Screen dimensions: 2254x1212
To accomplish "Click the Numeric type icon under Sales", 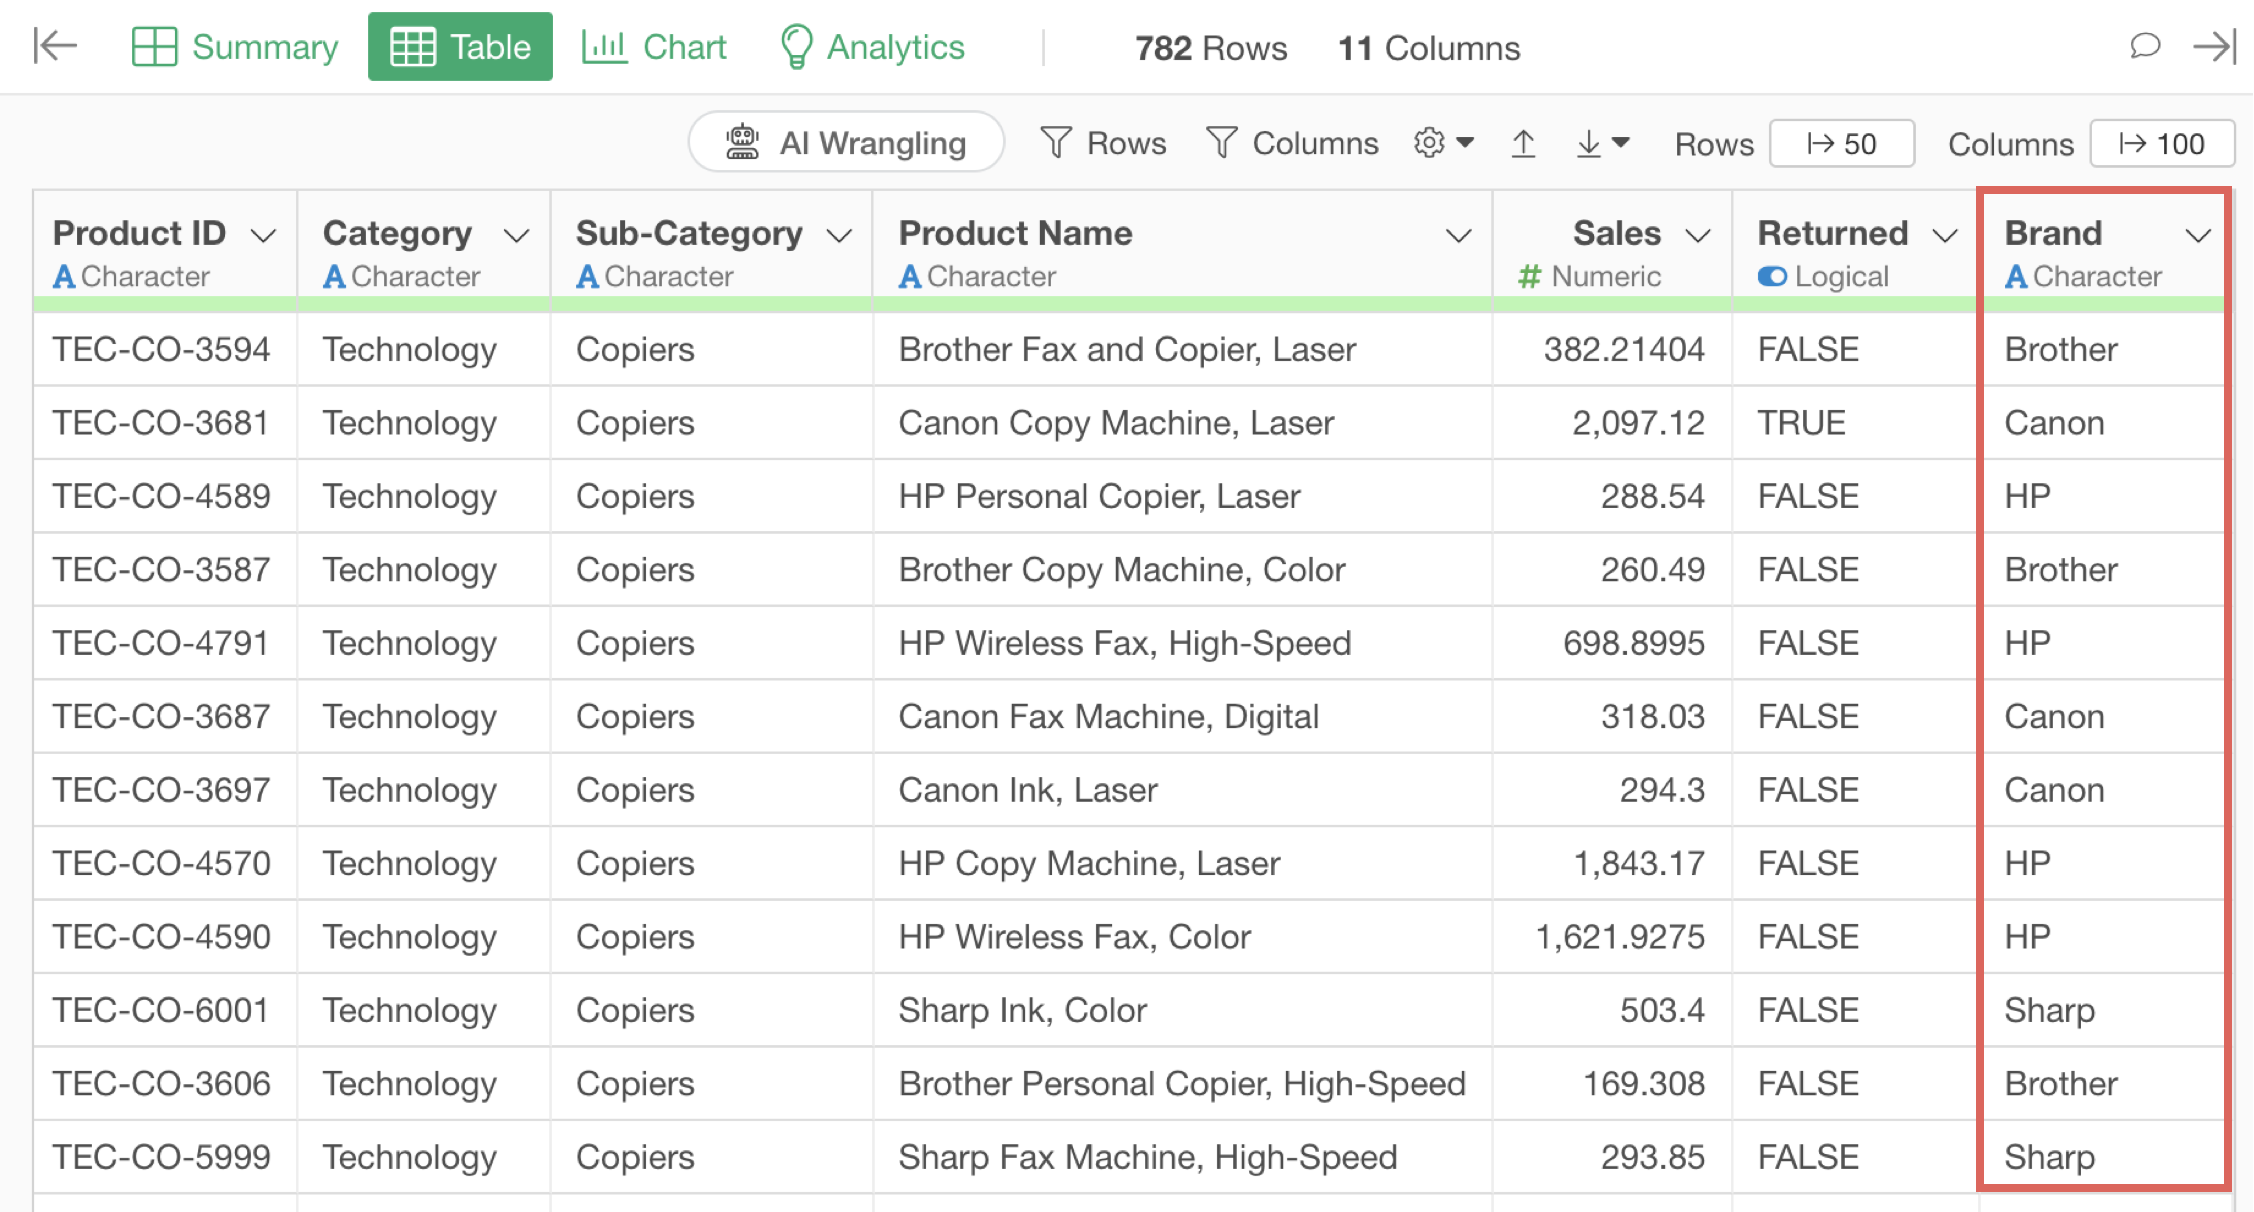I will tap(1530, 277).
